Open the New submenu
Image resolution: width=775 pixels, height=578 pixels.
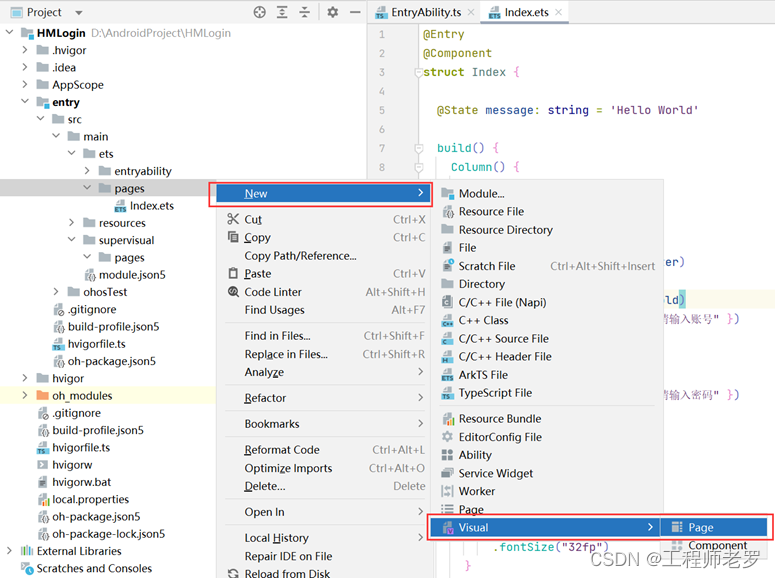tap(321, 193)
